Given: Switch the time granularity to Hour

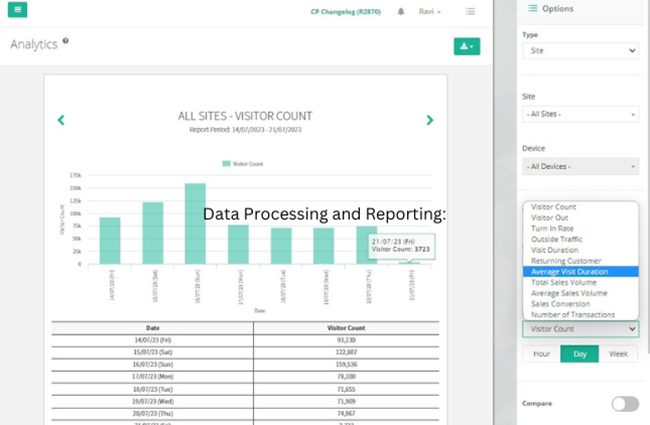Looking at the screenshot, I should click(541, 354).
